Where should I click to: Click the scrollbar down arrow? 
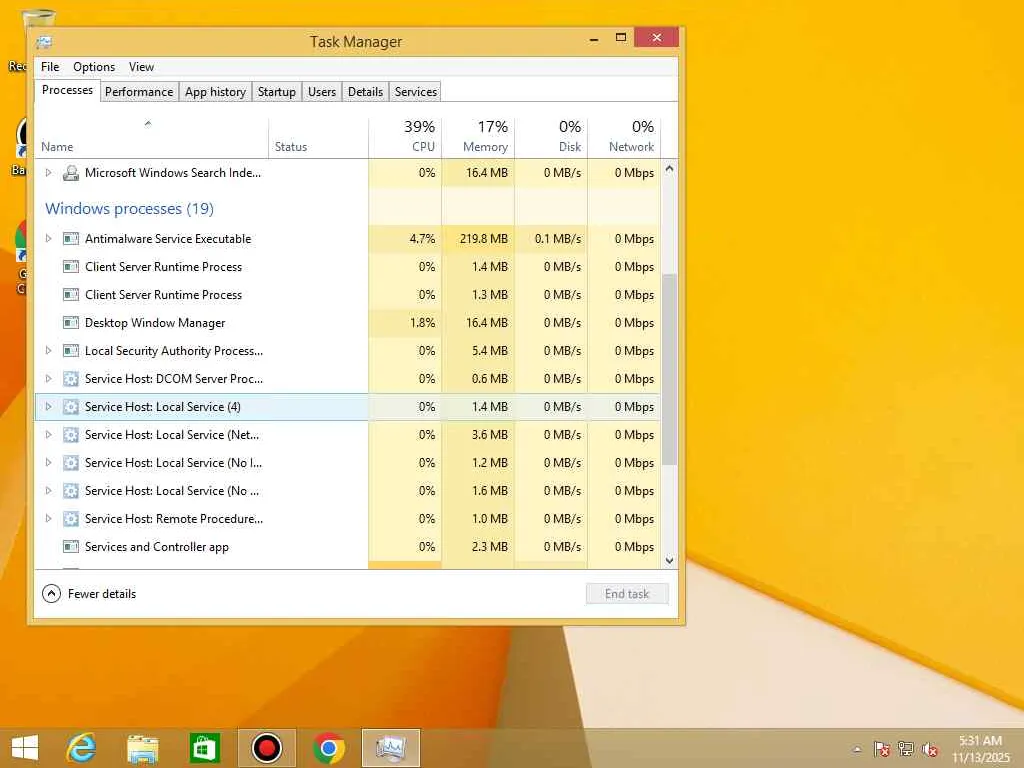pos(669,560)
